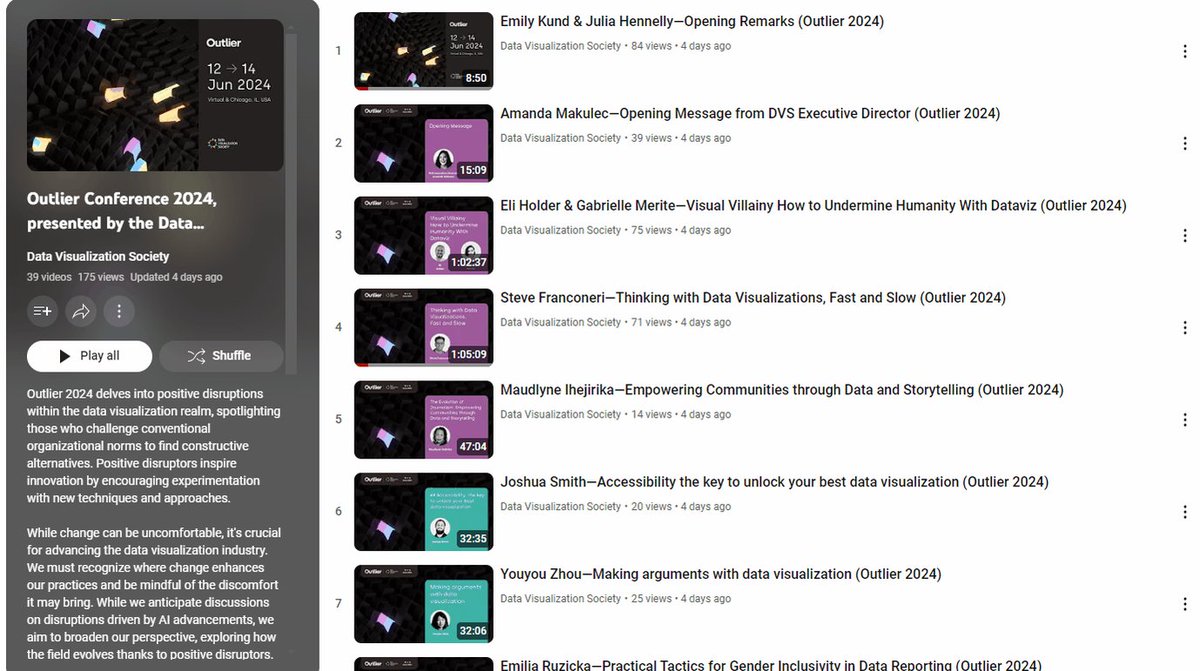Click channel name under Youyou Zhou video
Screen dimensions: 1200x671
(x=561, y=598)
